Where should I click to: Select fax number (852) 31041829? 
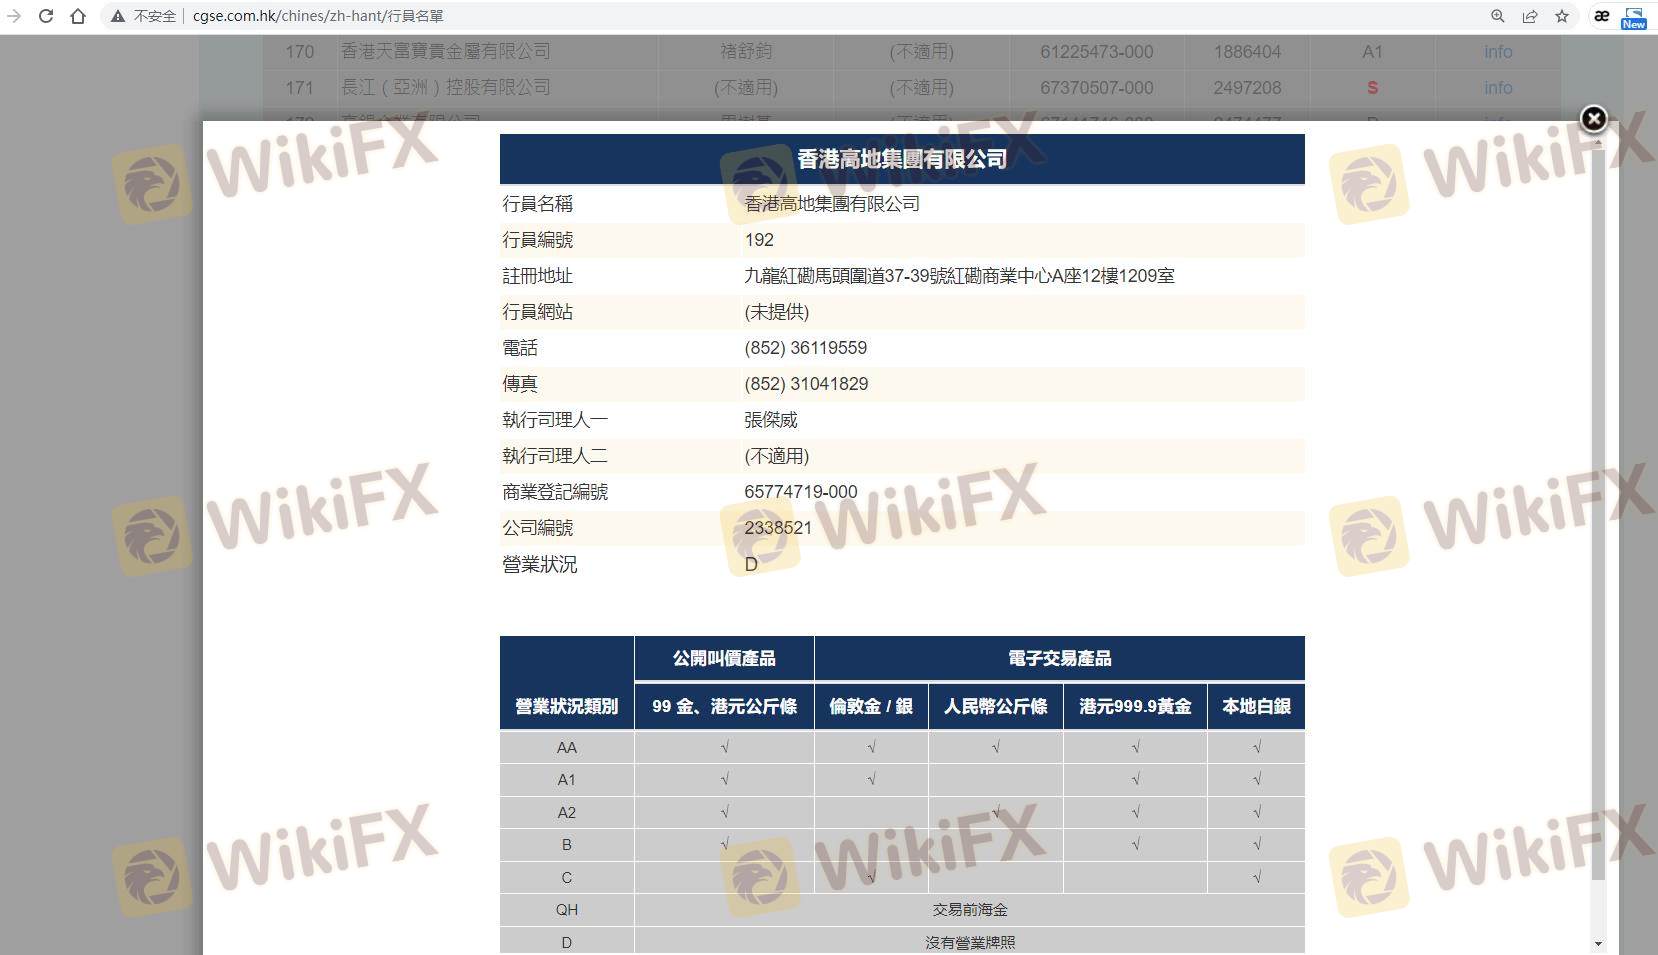(806, 384)
